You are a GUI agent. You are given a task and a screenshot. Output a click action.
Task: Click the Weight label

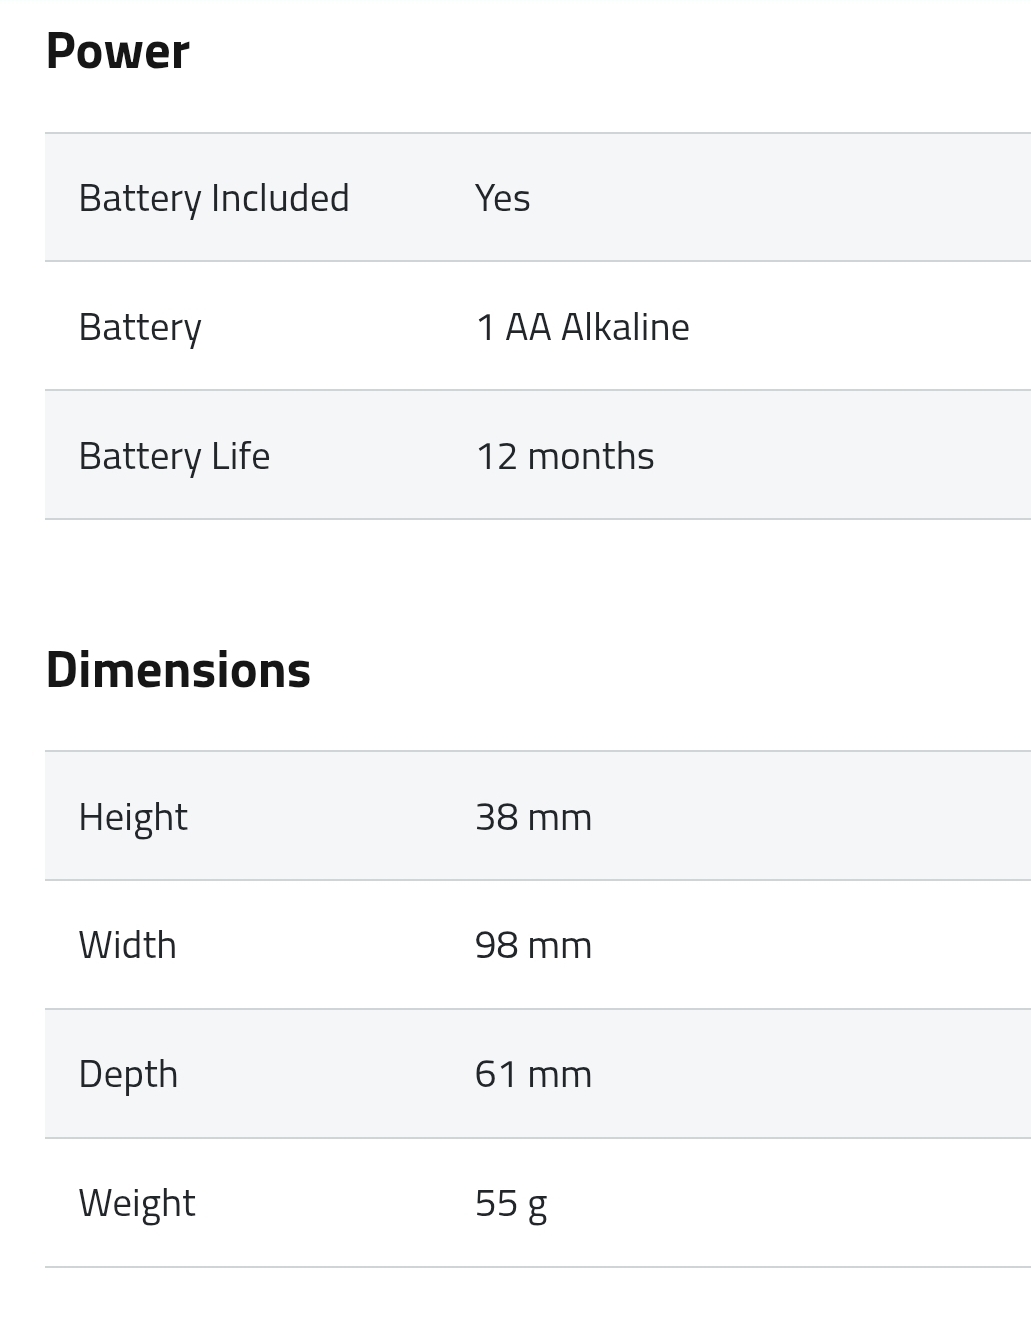[137, 1203]
